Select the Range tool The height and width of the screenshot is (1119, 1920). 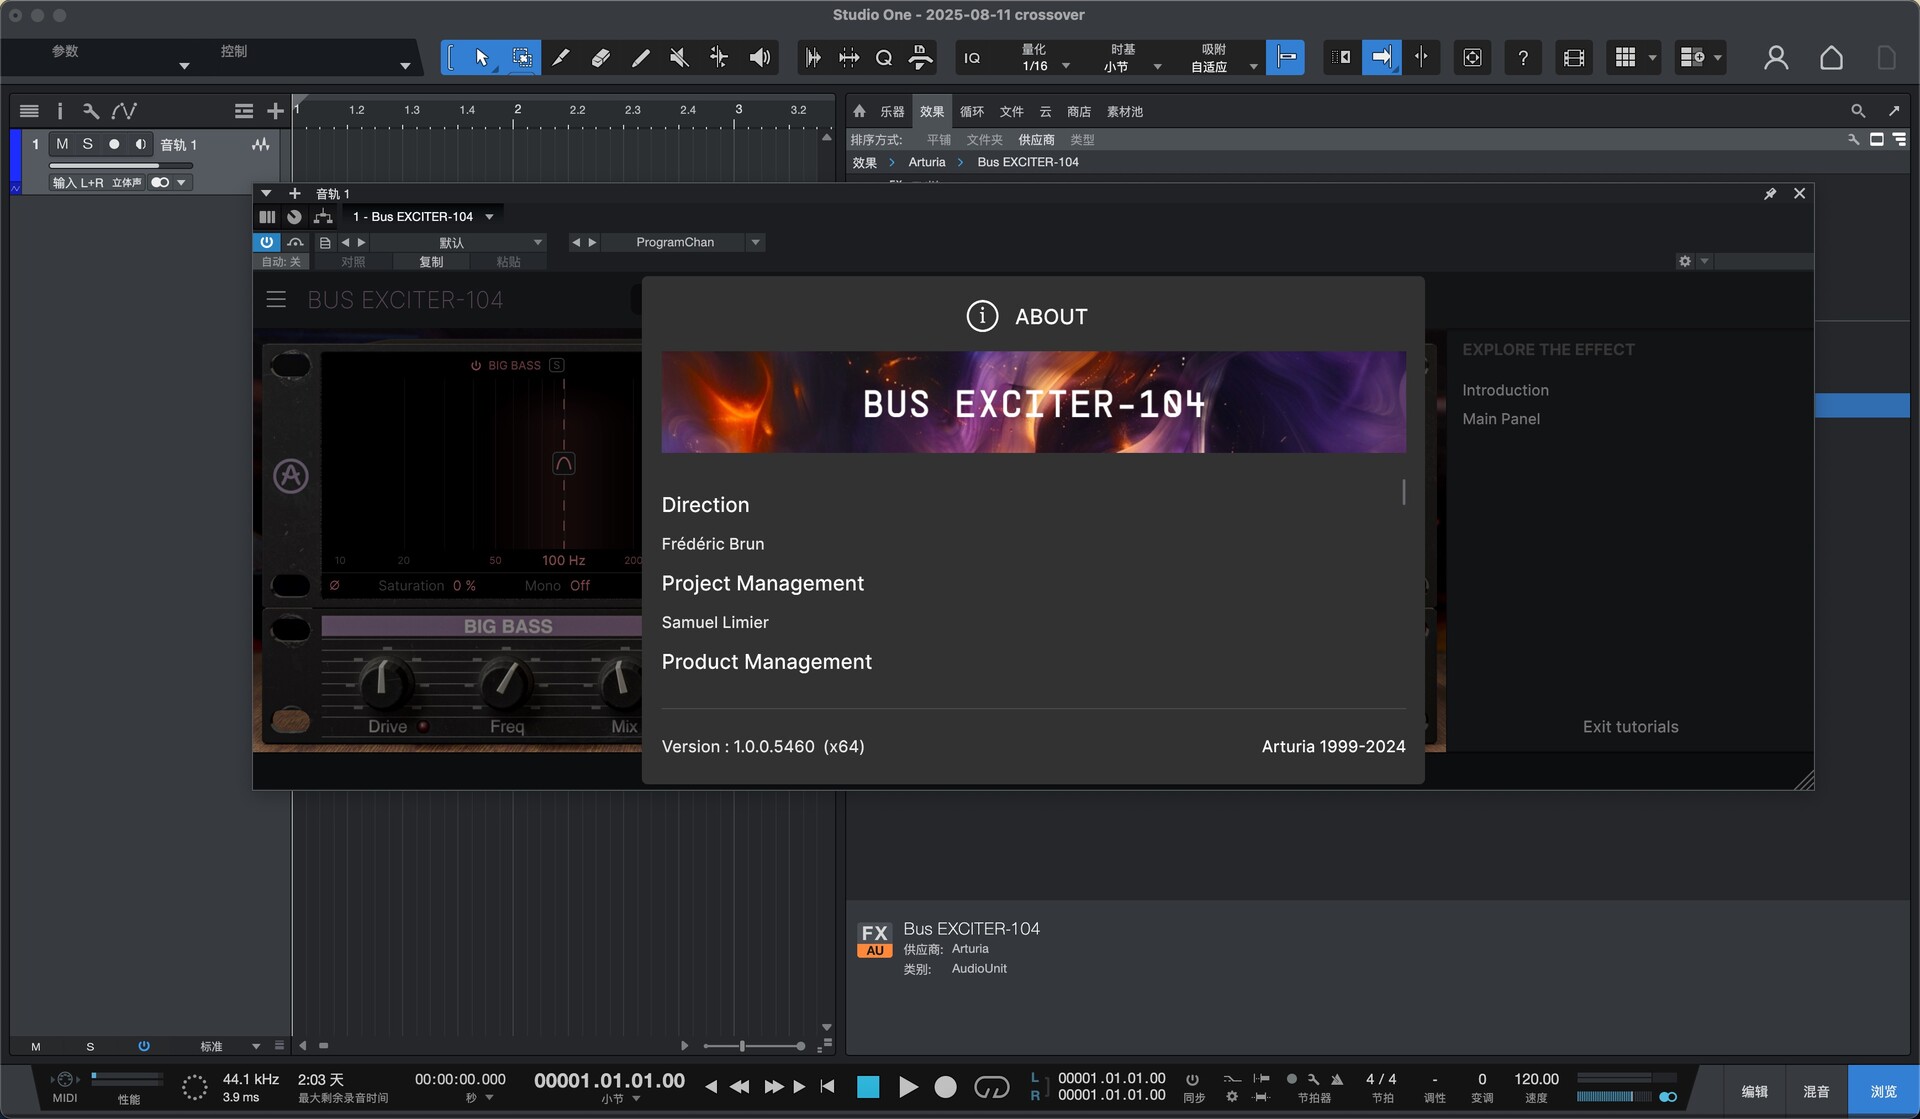point(522,58)
